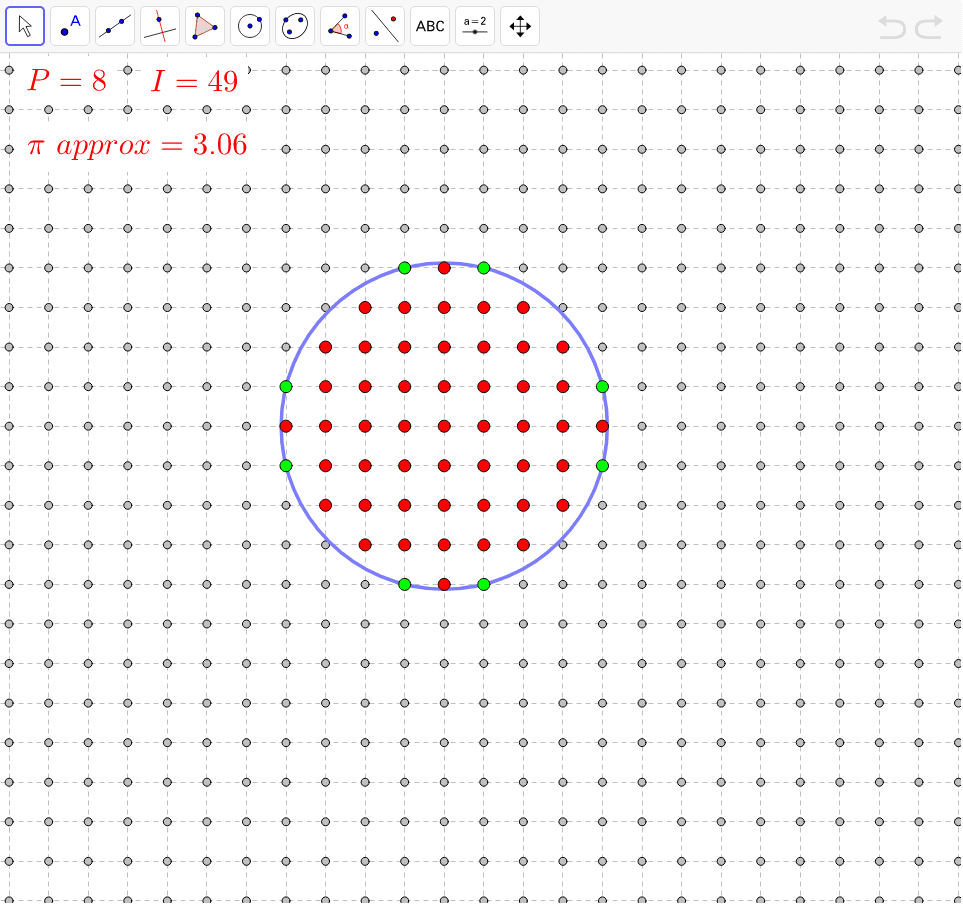This screenshot has width=963, height=905.
Task: Select the Angle measurement tool
Action: [x=339, y=25]
